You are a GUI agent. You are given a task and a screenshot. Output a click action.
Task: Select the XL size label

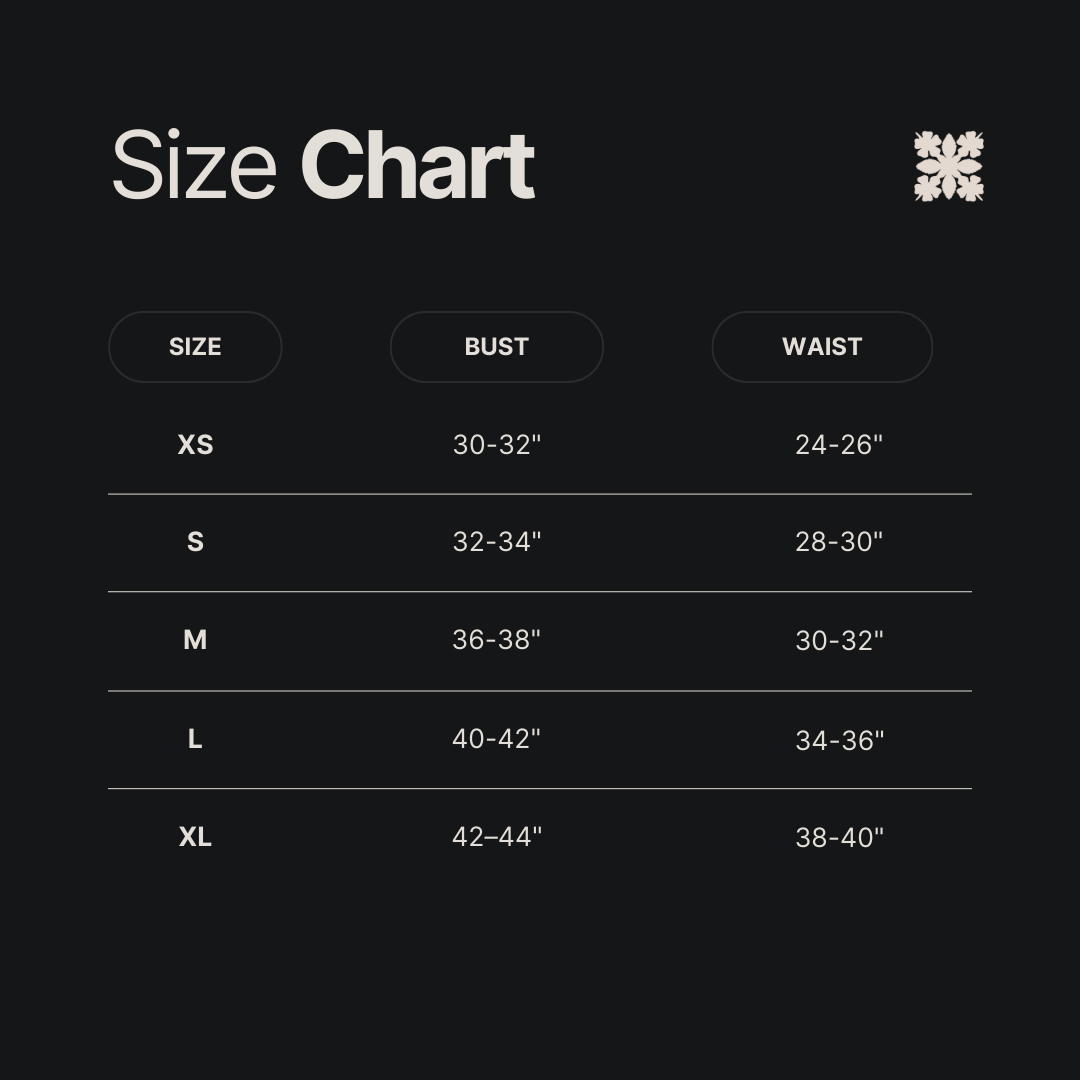[x=195, y=837]
